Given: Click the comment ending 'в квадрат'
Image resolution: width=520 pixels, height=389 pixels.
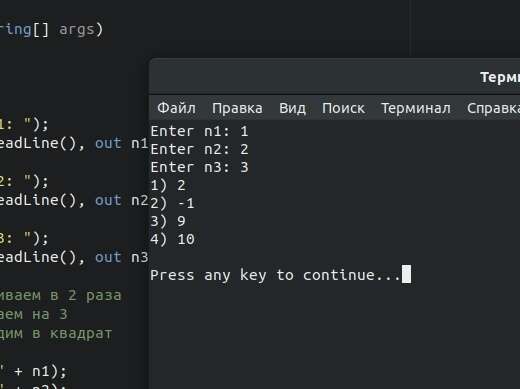Looking at the screenshot, I should (56, 334).
